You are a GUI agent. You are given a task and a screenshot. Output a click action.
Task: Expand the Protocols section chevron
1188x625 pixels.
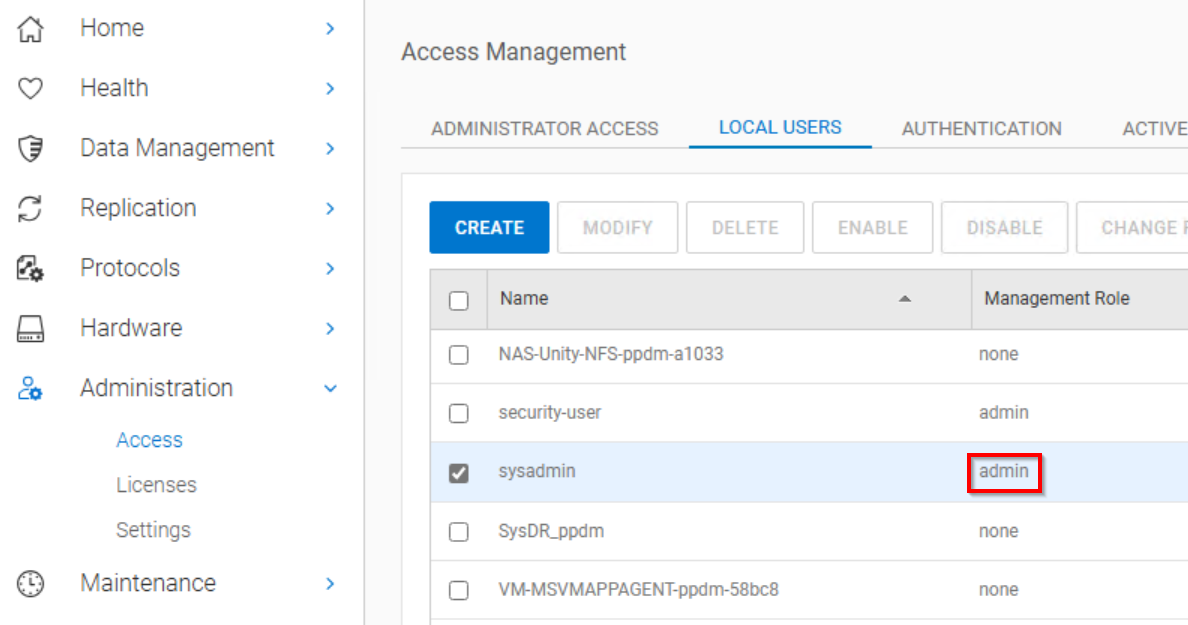[330, 268]
